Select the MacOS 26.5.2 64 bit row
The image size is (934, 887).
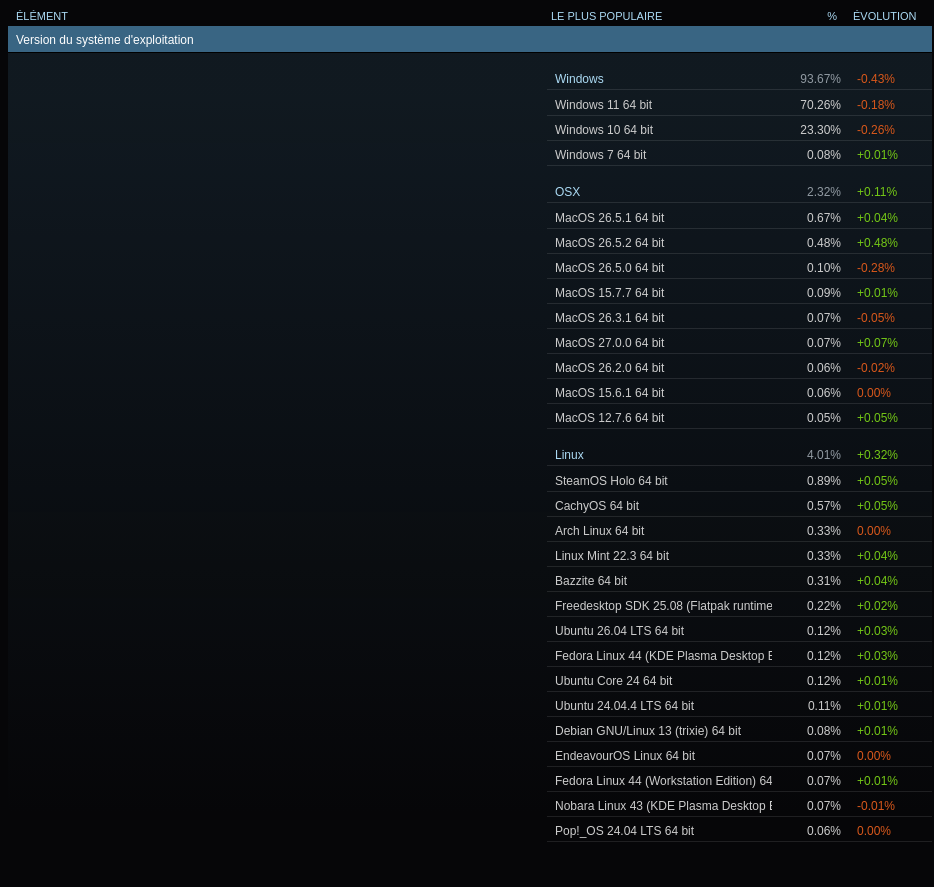pos(739,242)
